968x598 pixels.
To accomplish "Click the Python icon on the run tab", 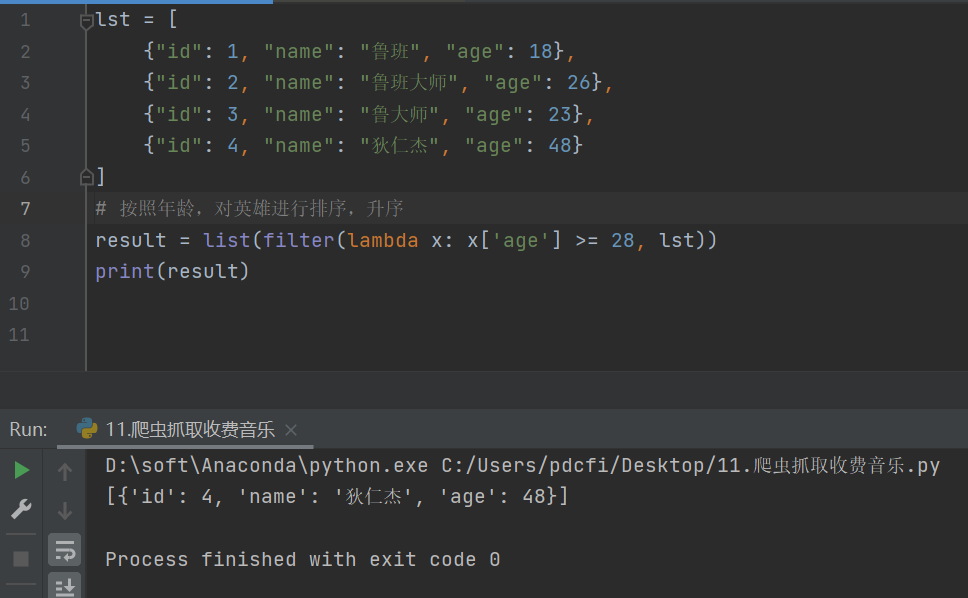I will [87, 428].
